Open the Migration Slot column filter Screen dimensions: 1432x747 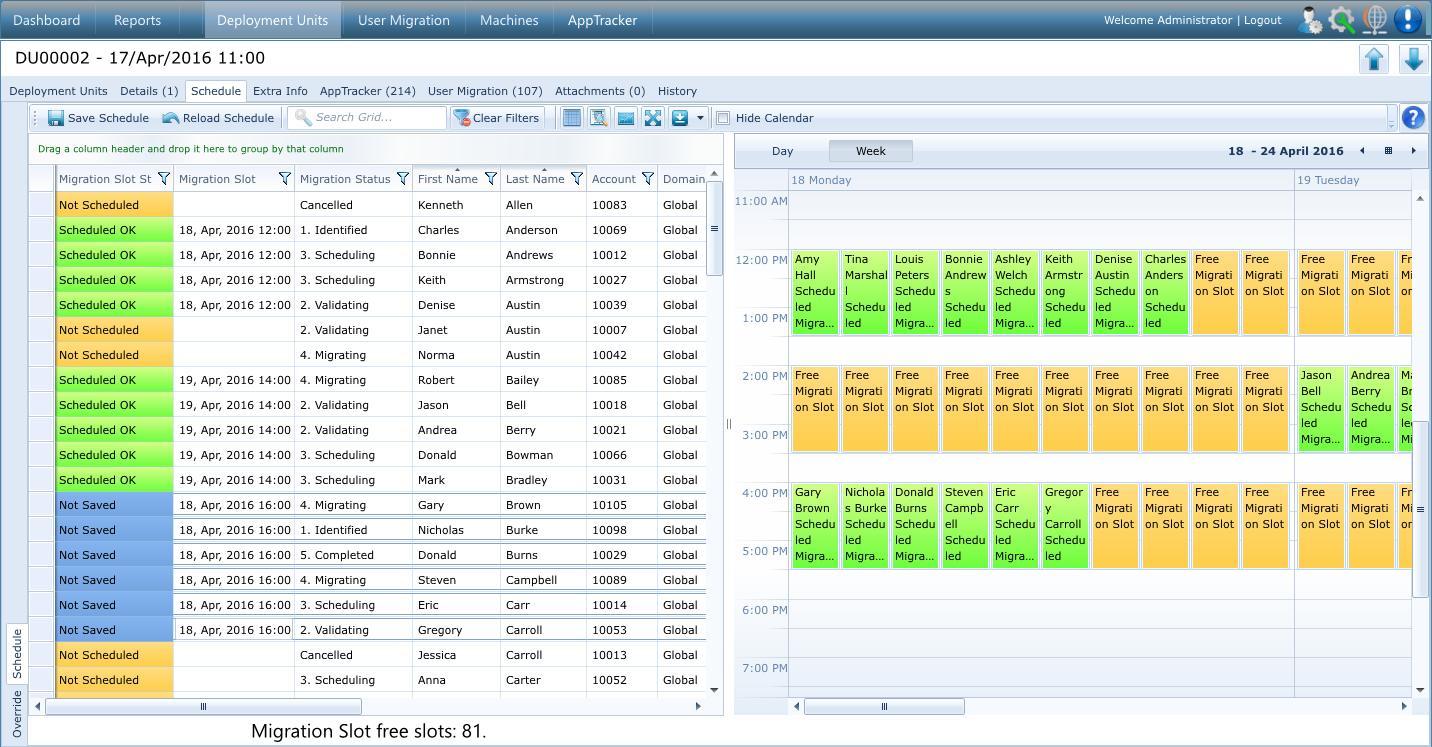tap(284, 179)
